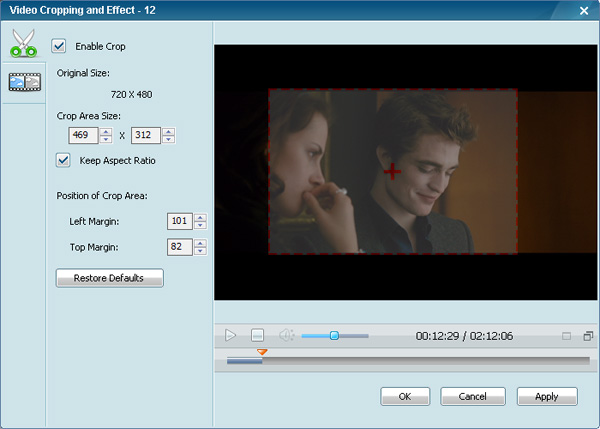
Task: Confirm changes with the OK button
Action: (405, 396)
